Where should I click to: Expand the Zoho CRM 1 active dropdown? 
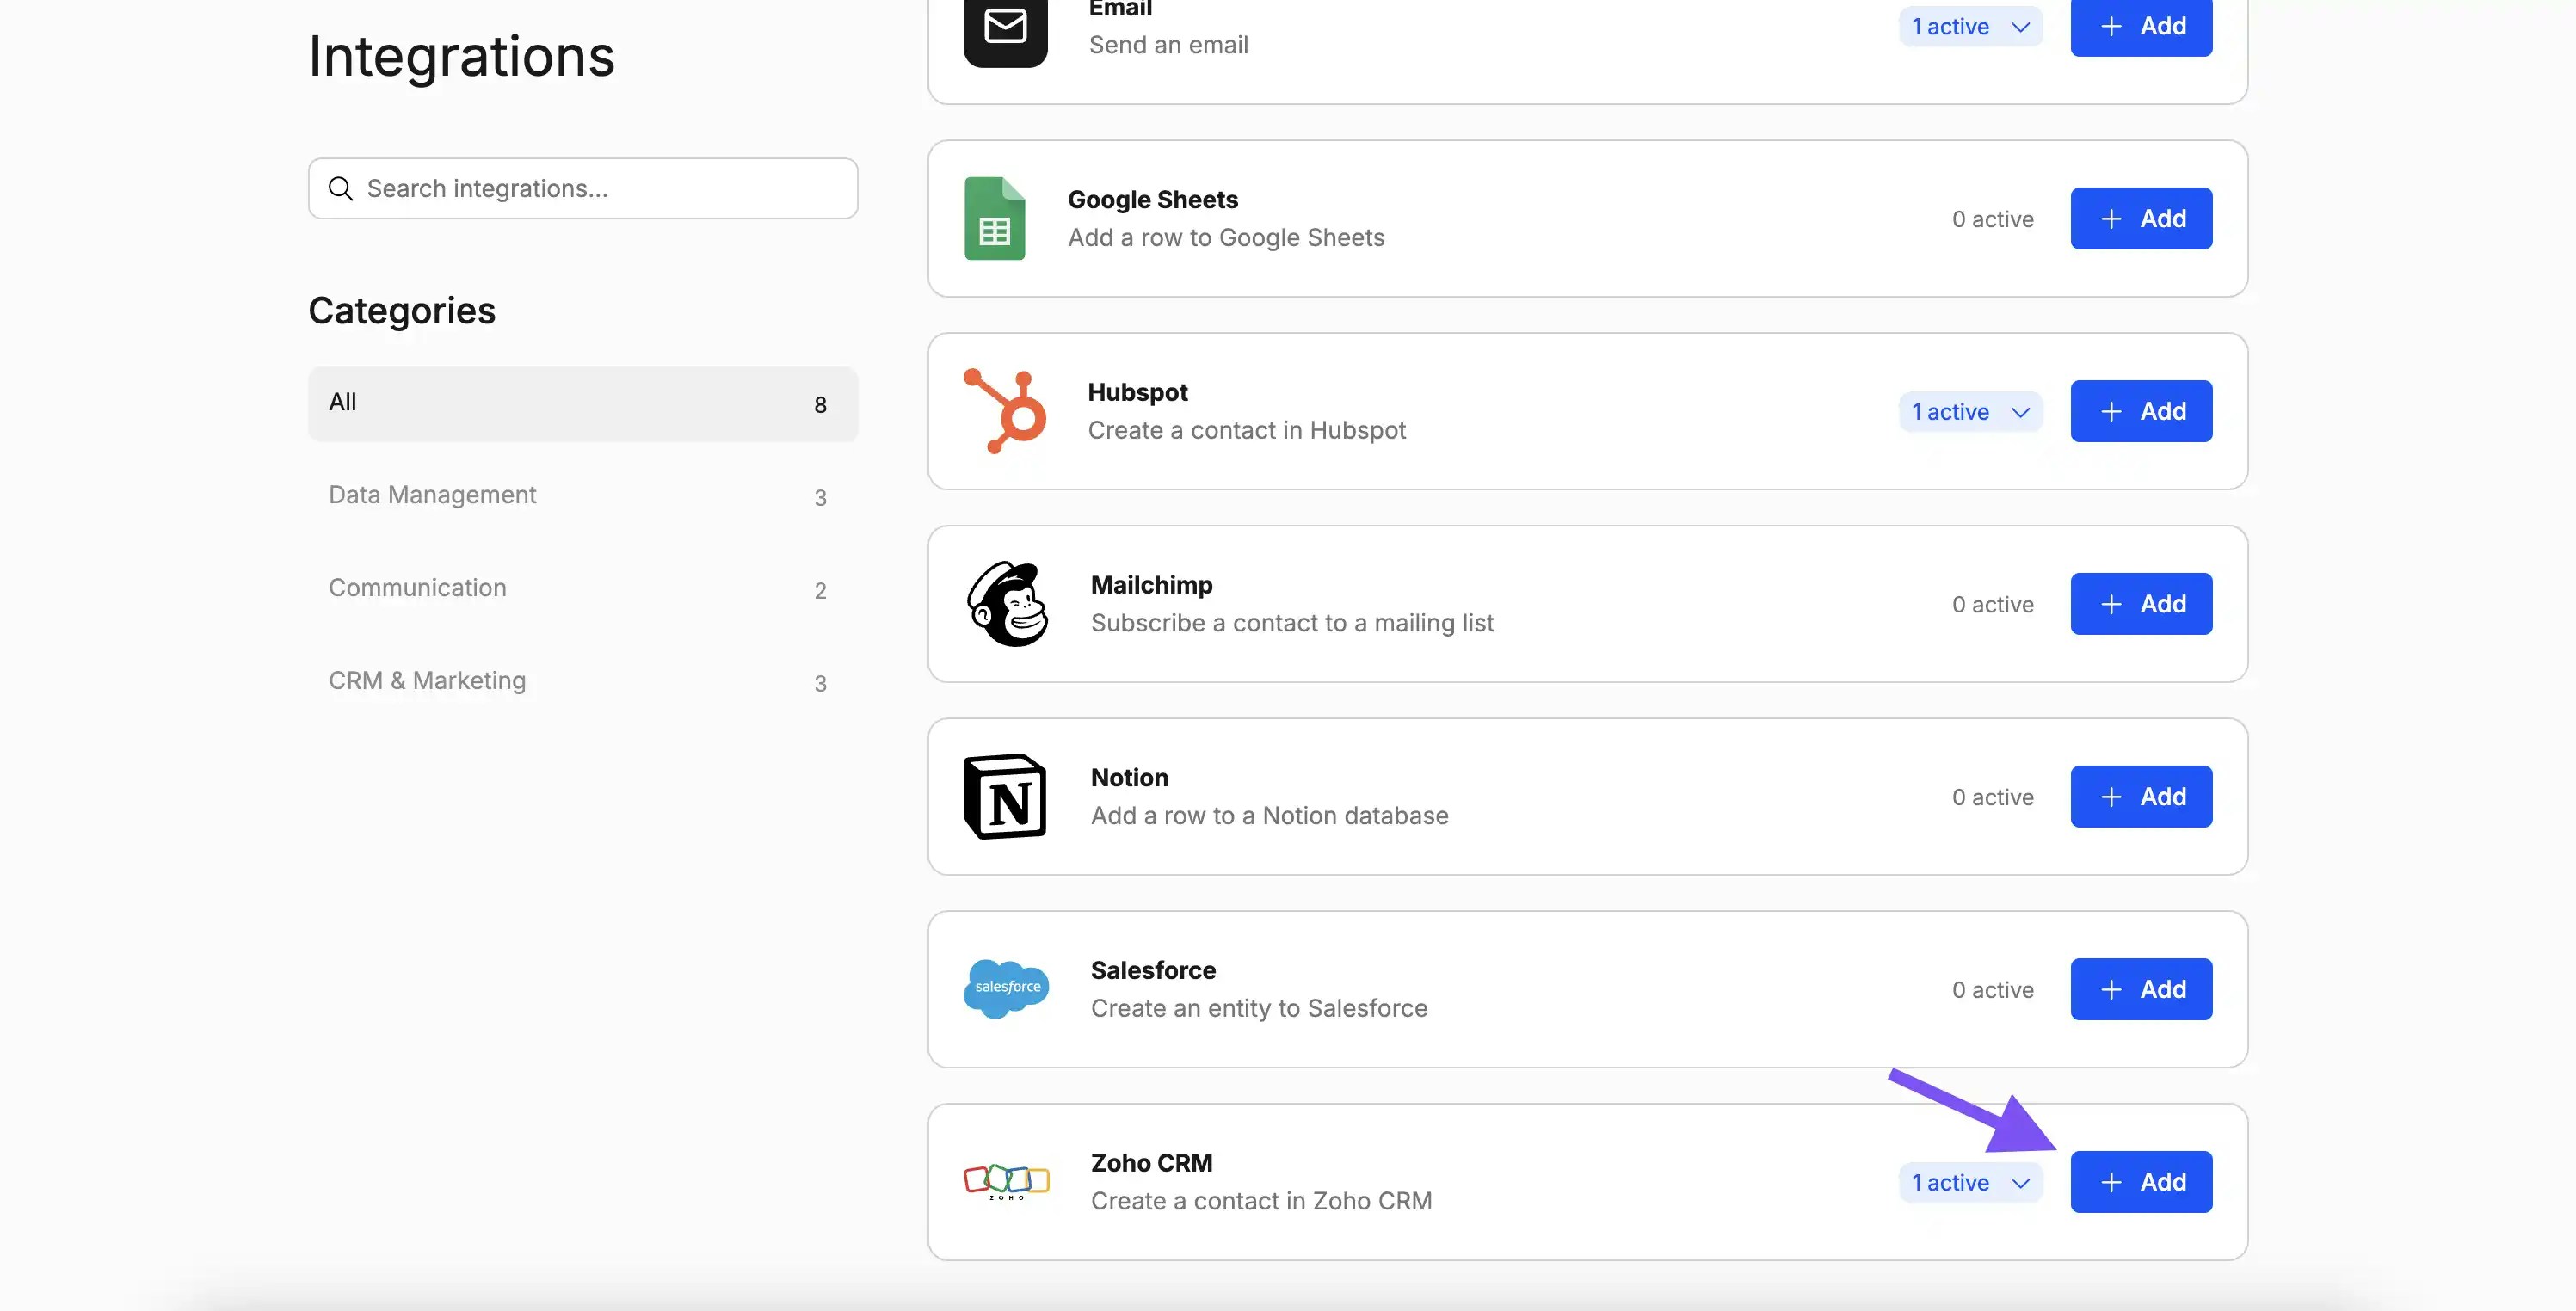click(1969, 1181)
